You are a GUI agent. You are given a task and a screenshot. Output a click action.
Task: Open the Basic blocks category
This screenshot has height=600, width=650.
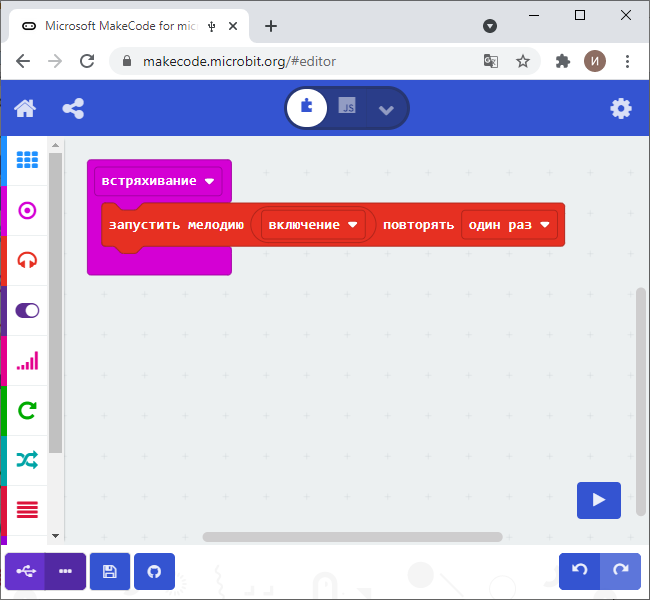pos(27,160)
